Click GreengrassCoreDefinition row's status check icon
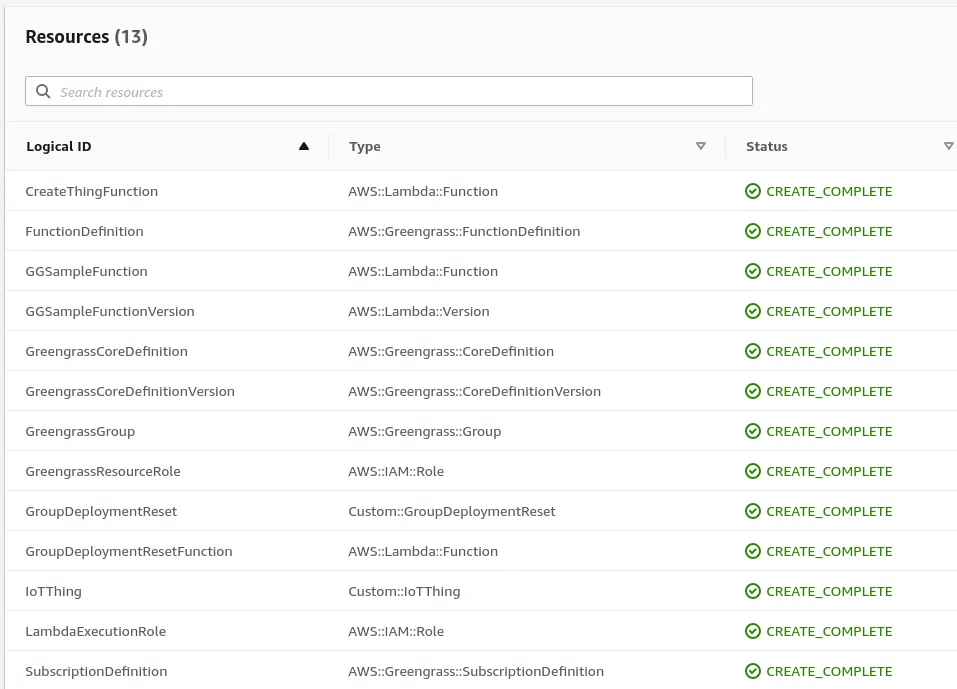The image size is (957, 689). (753, 352)
